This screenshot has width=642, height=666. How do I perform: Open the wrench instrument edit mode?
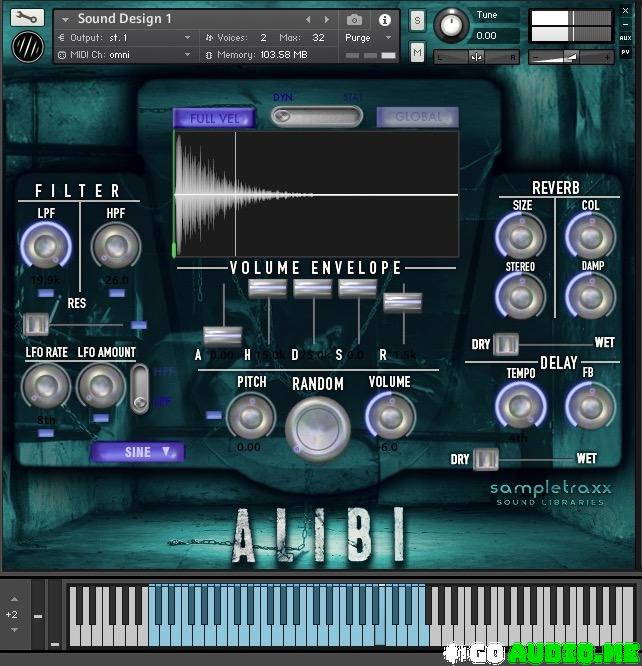27,18
